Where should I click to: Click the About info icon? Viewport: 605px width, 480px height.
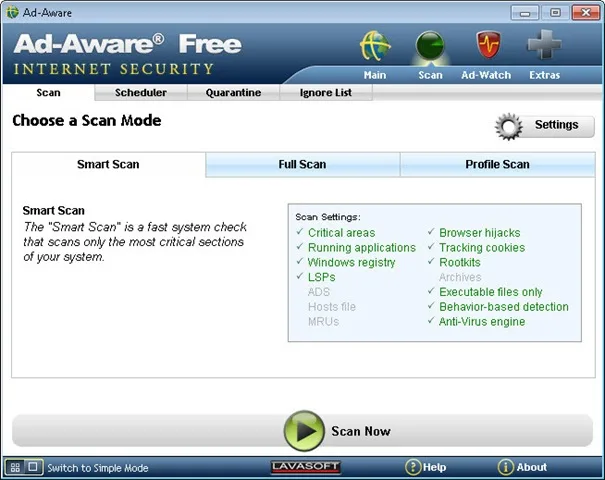pyautogui.click(x=505, y=467)
